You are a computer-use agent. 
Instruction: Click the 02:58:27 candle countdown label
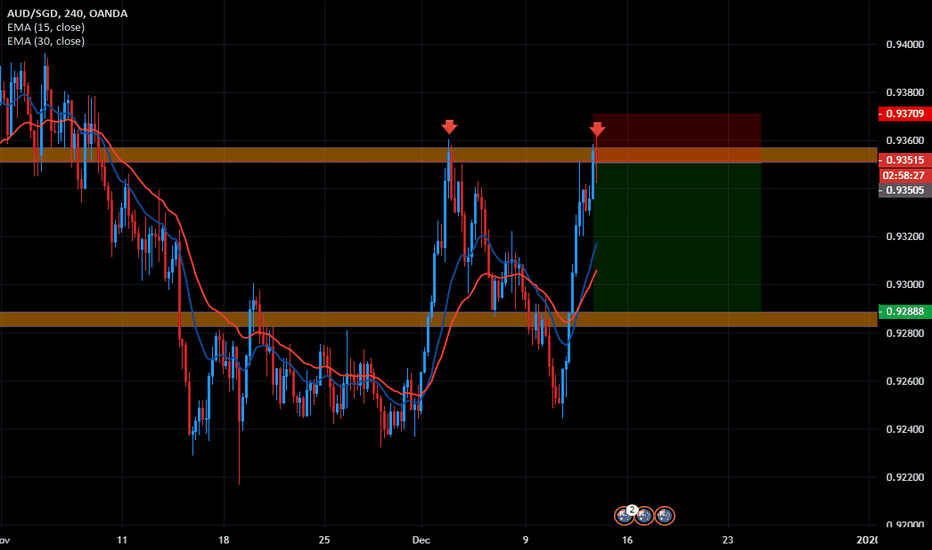(905, 175)
